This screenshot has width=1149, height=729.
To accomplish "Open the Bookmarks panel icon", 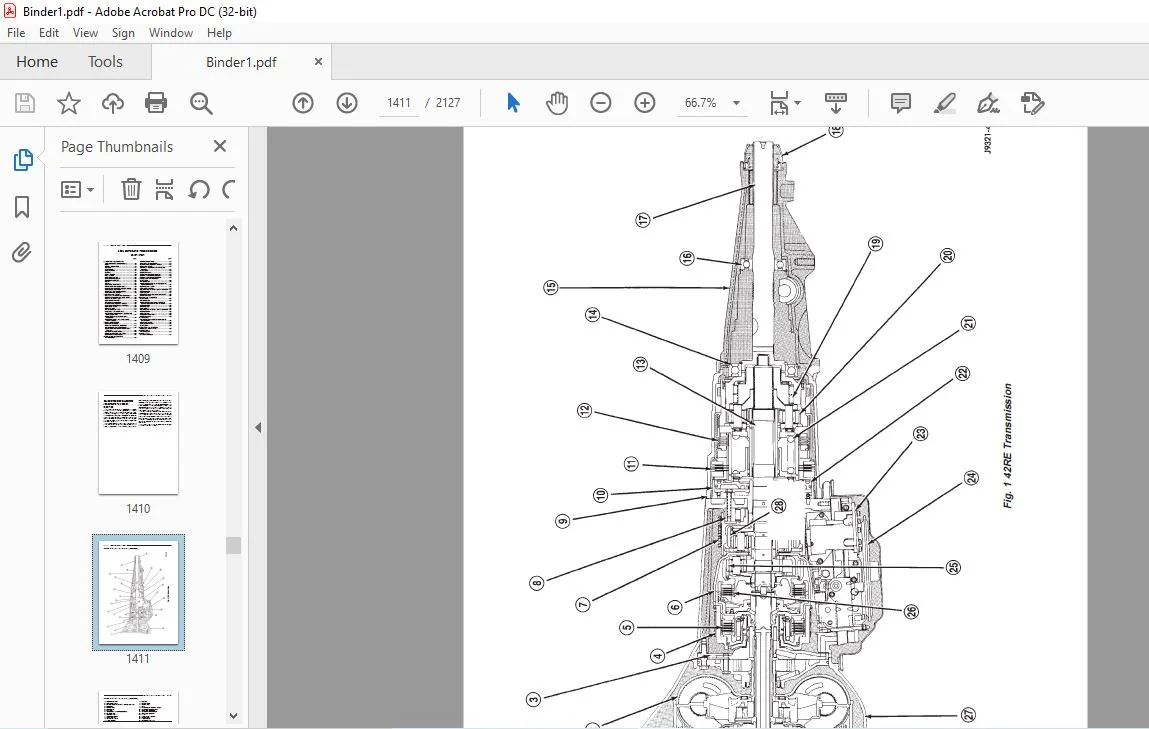I will (x=22, y=207).
